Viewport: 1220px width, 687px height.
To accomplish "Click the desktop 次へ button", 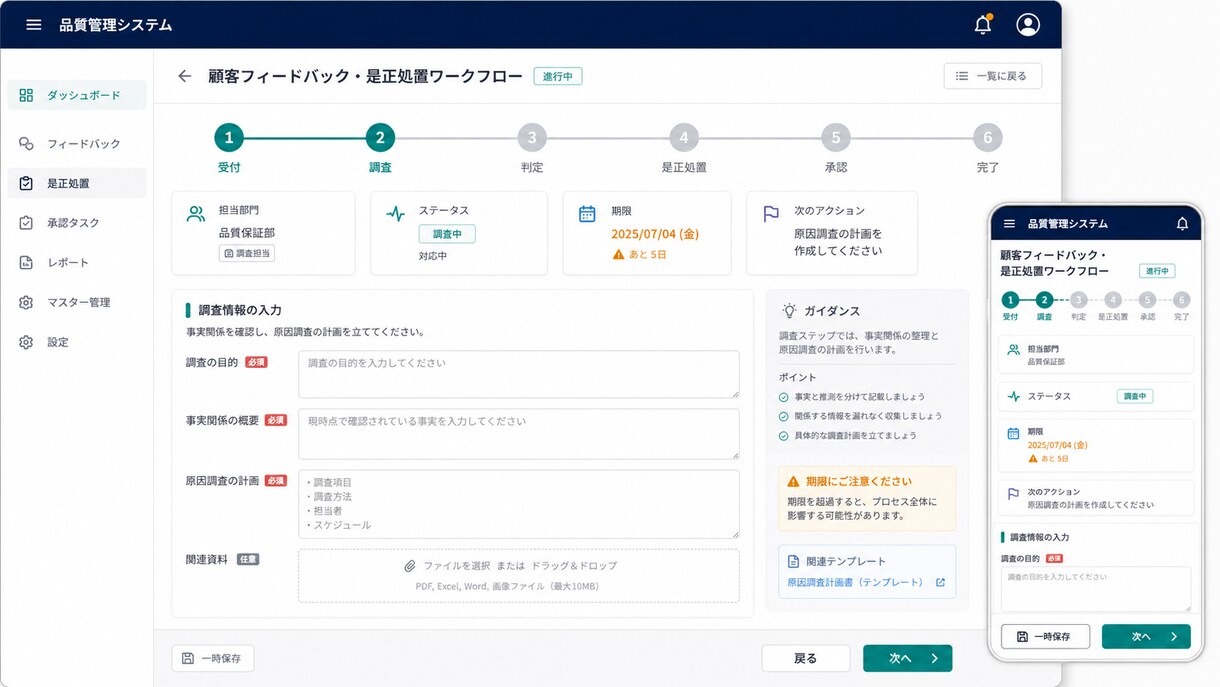I will point(907,658).
